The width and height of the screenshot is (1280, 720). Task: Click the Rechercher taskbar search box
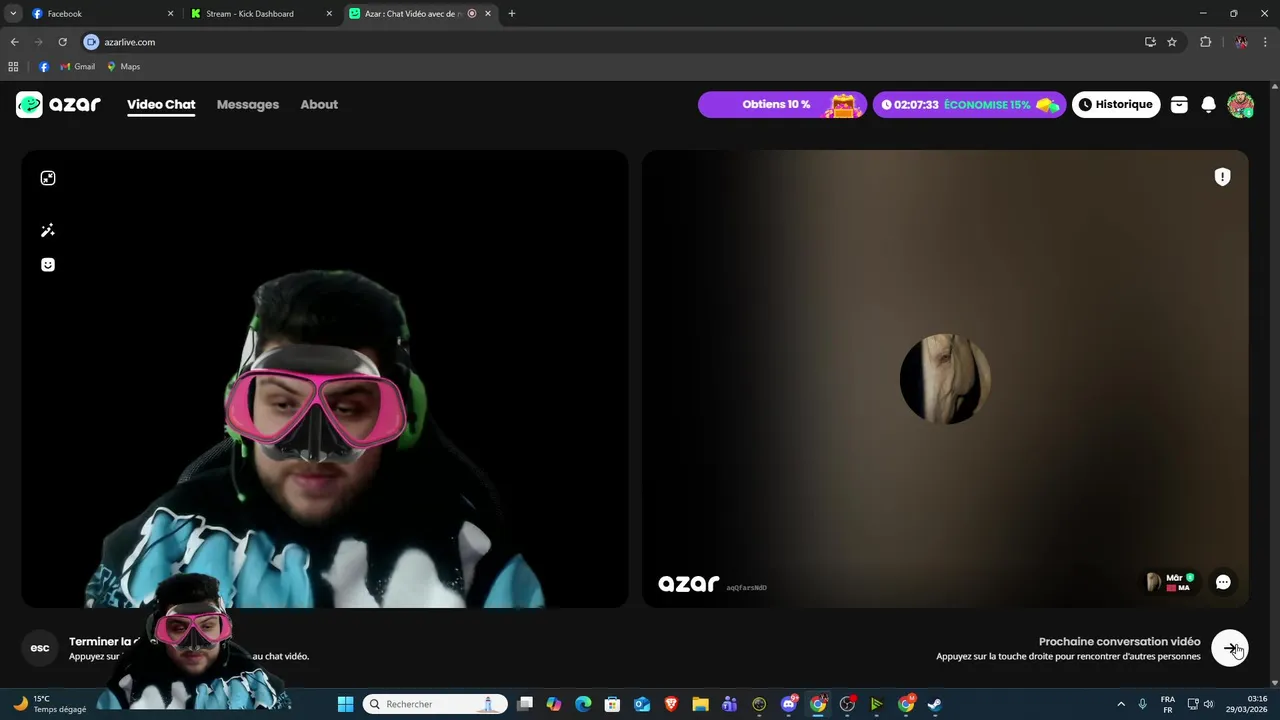click(x=435, y=704)
